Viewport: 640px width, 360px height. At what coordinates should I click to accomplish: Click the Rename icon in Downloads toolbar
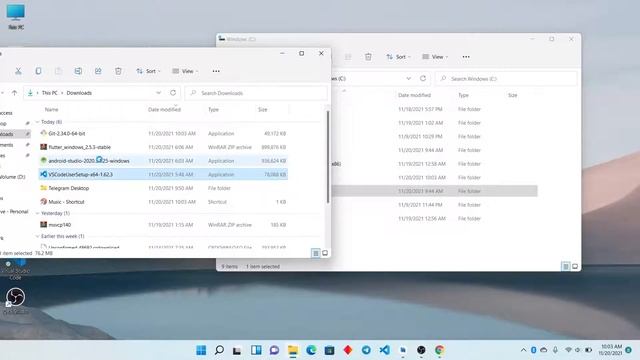click(x=78, y=71)
